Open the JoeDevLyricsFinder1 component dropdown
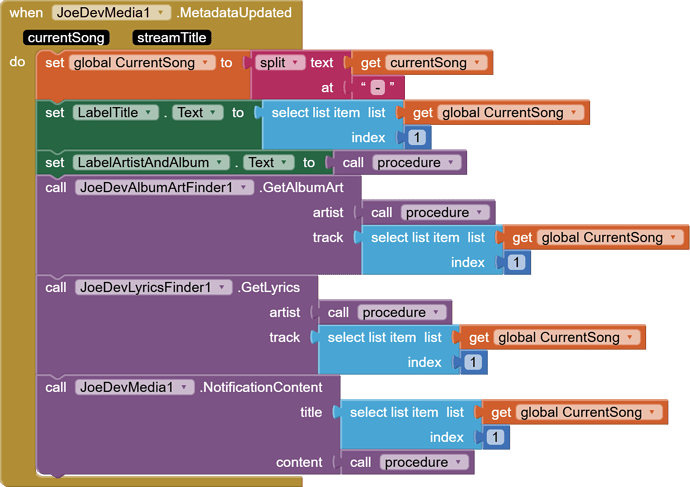Image resolution: width=690 pixels, height=487 pixels. [x=223, y=288]
